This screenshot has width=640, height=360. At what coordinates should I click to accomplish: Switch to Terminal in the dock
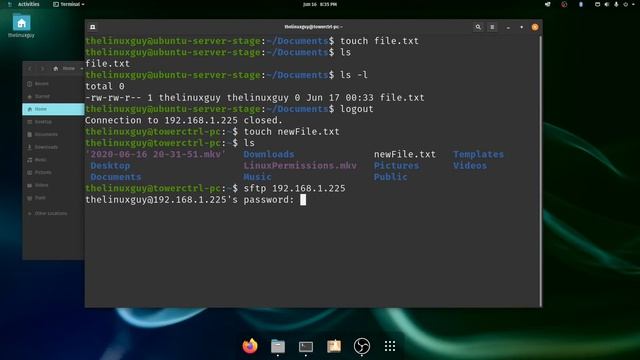(x=306, y=346)
